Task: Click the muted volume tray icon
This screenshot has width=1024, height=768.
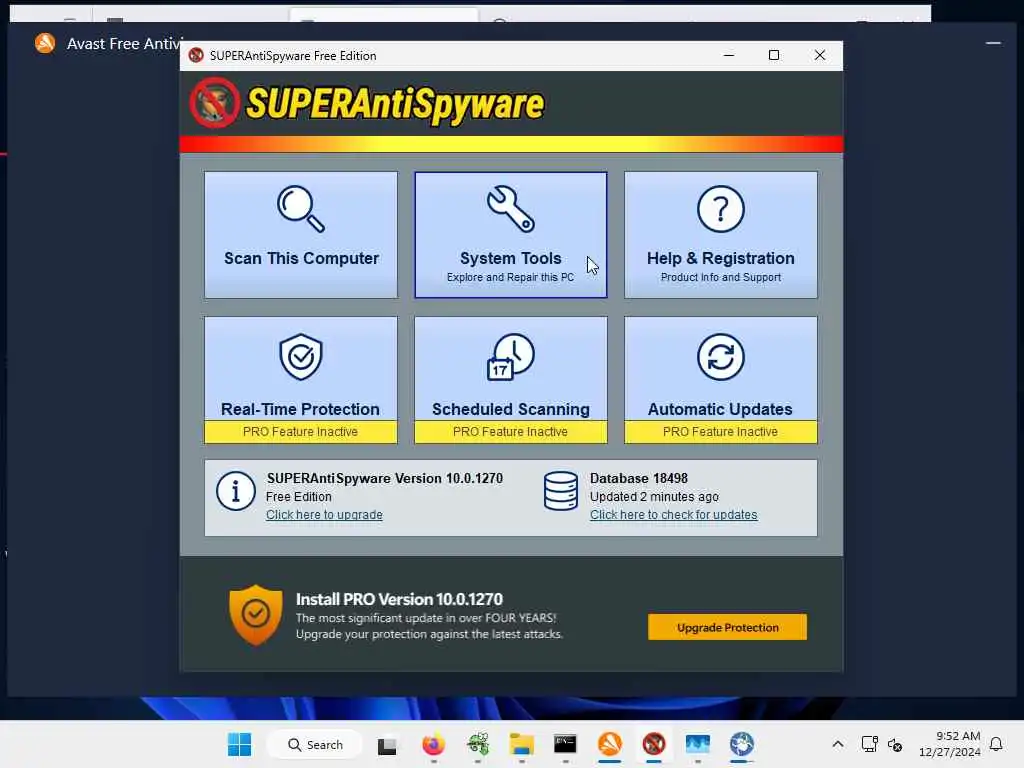Action: (x=895, y=744)
